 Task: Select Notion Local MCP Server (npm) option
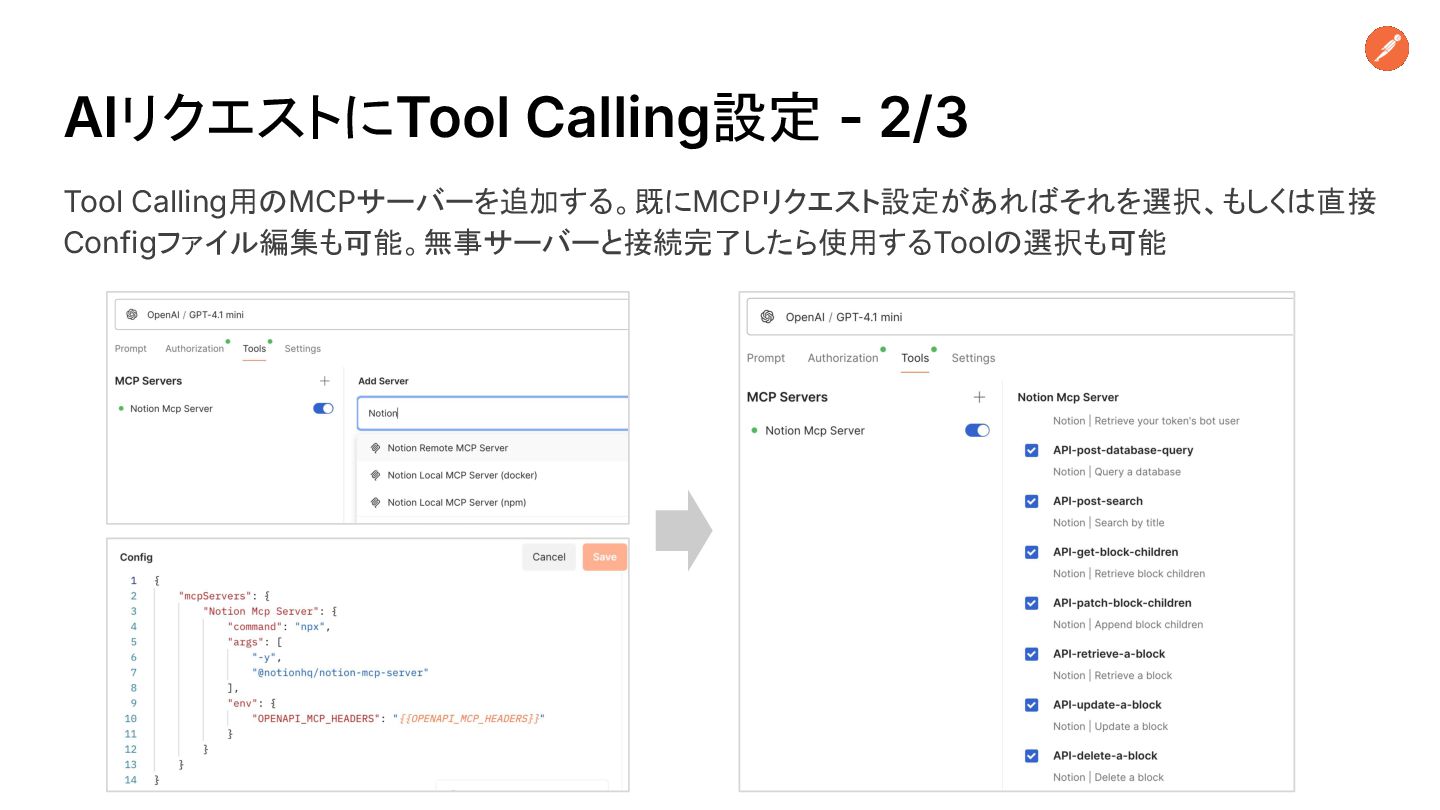point(493,502)
